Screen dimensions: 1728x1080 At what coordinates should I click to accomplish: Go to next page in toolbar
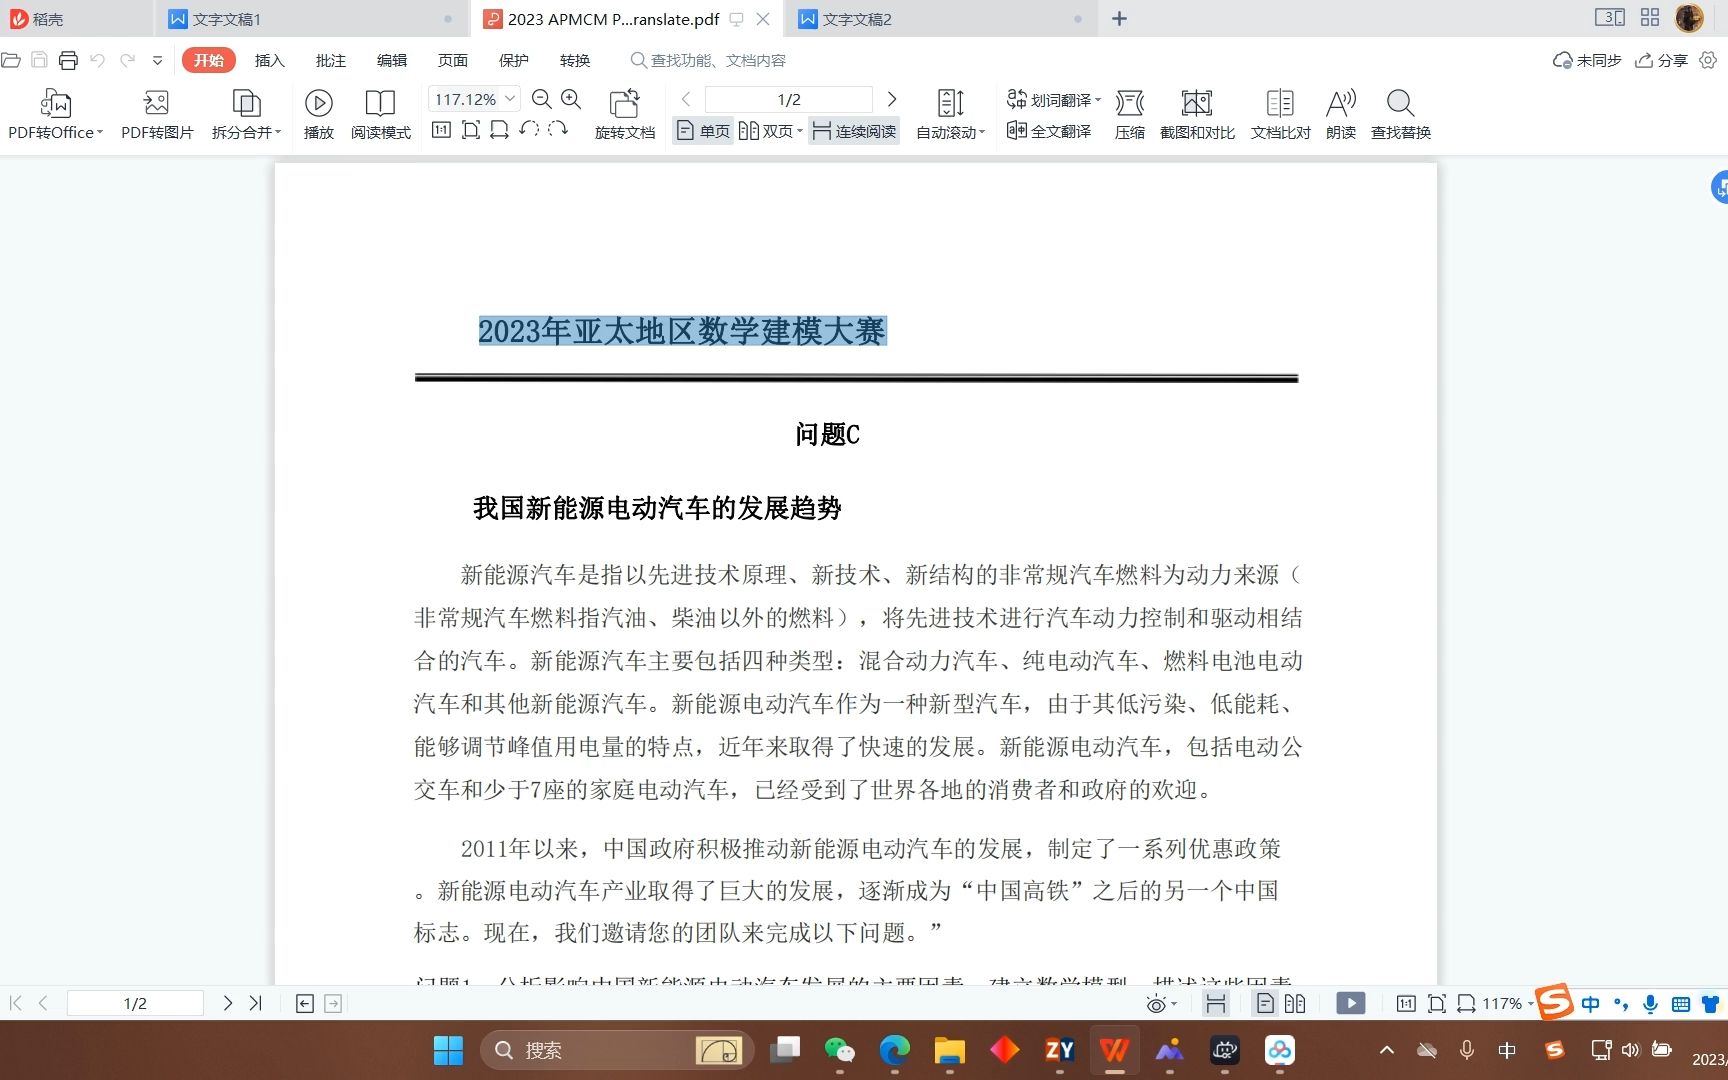click(x=892, y=99)
